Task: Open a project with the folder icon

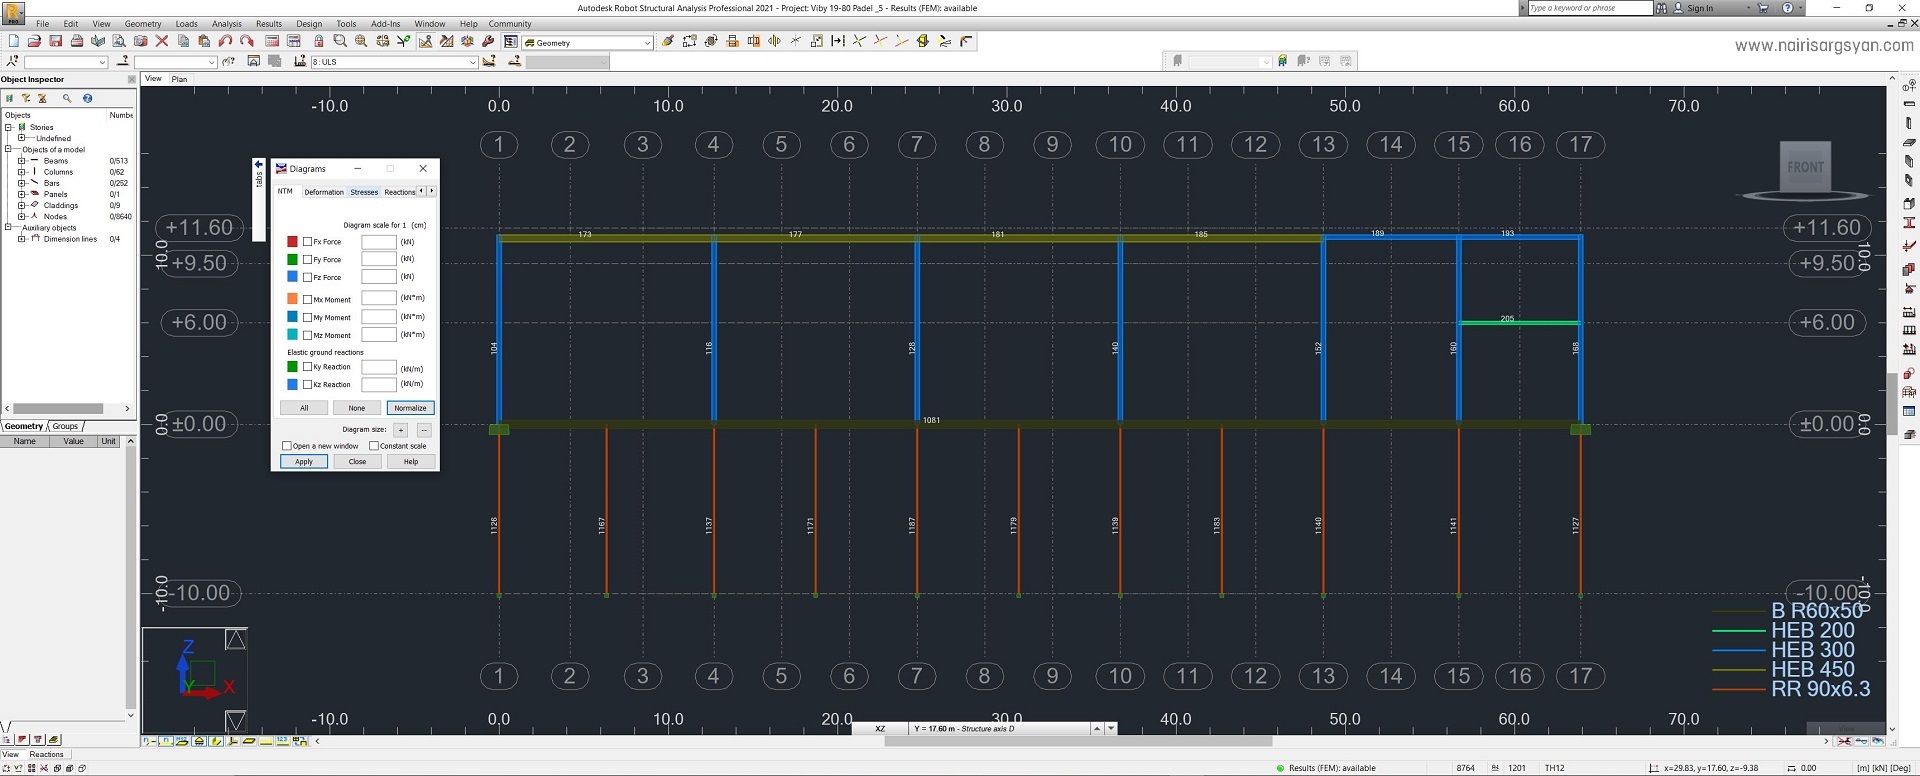Action: click(x=34, y=42)
